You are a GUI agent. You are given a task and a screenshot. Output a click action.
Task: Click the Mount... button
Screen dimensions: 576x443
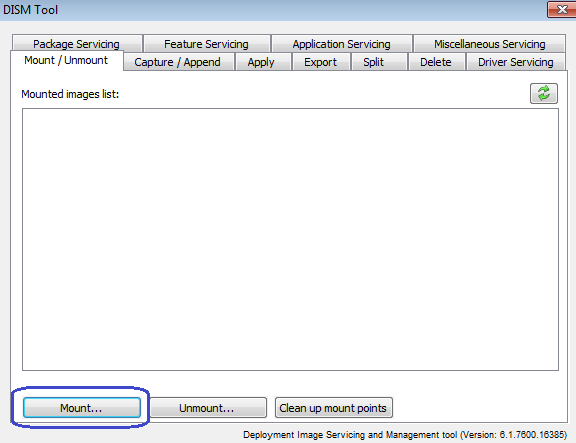82,408
